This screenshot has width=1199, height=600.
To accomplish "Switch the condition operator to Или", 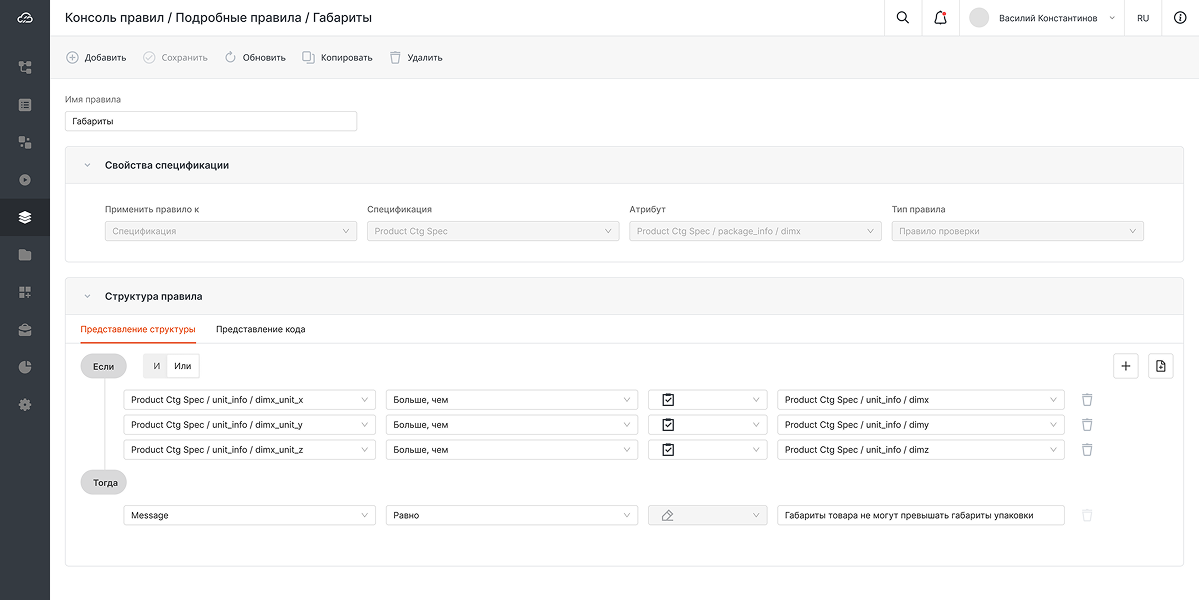I will coord(182,367).
